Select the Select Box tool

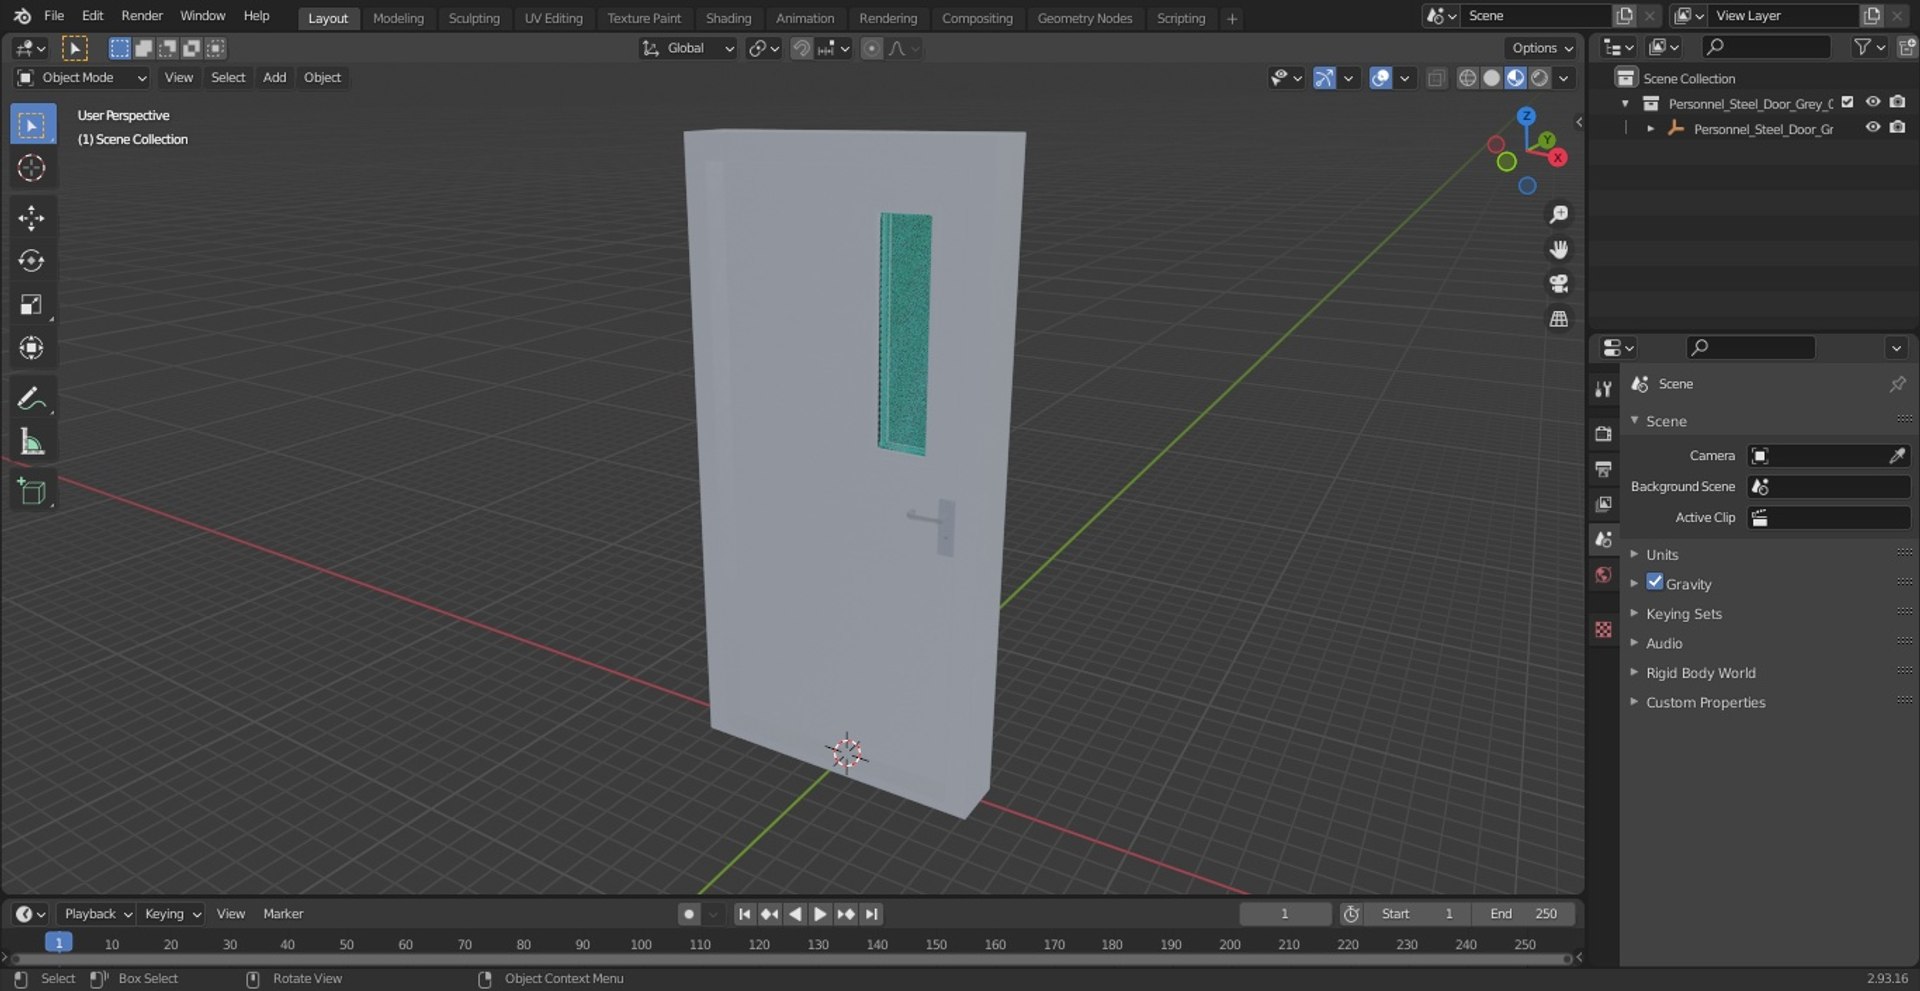click(32, 125)
